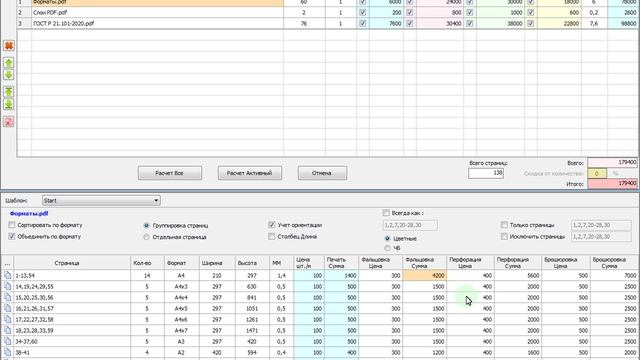The width and height of the screenshot is (640, 360).
Task: Click page icon for row 38-41
Action: (x=7, y=352)
